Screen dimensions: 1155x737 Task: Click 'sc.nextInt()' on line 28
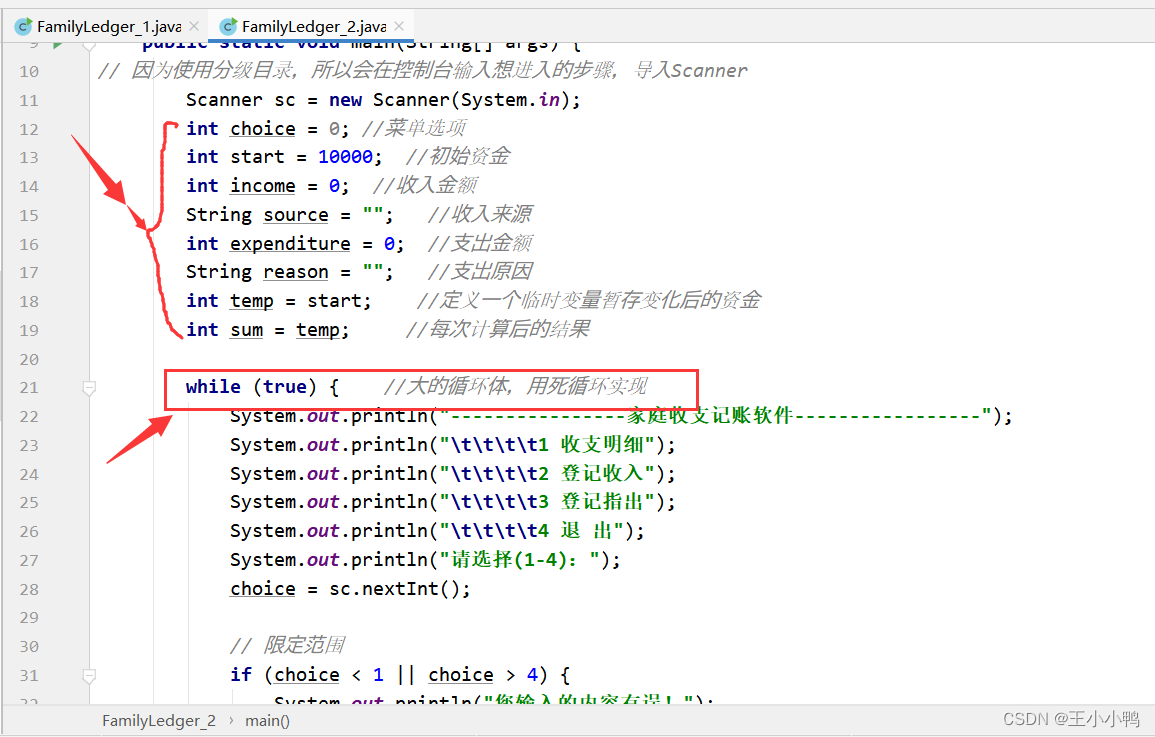tap(394, 588)
